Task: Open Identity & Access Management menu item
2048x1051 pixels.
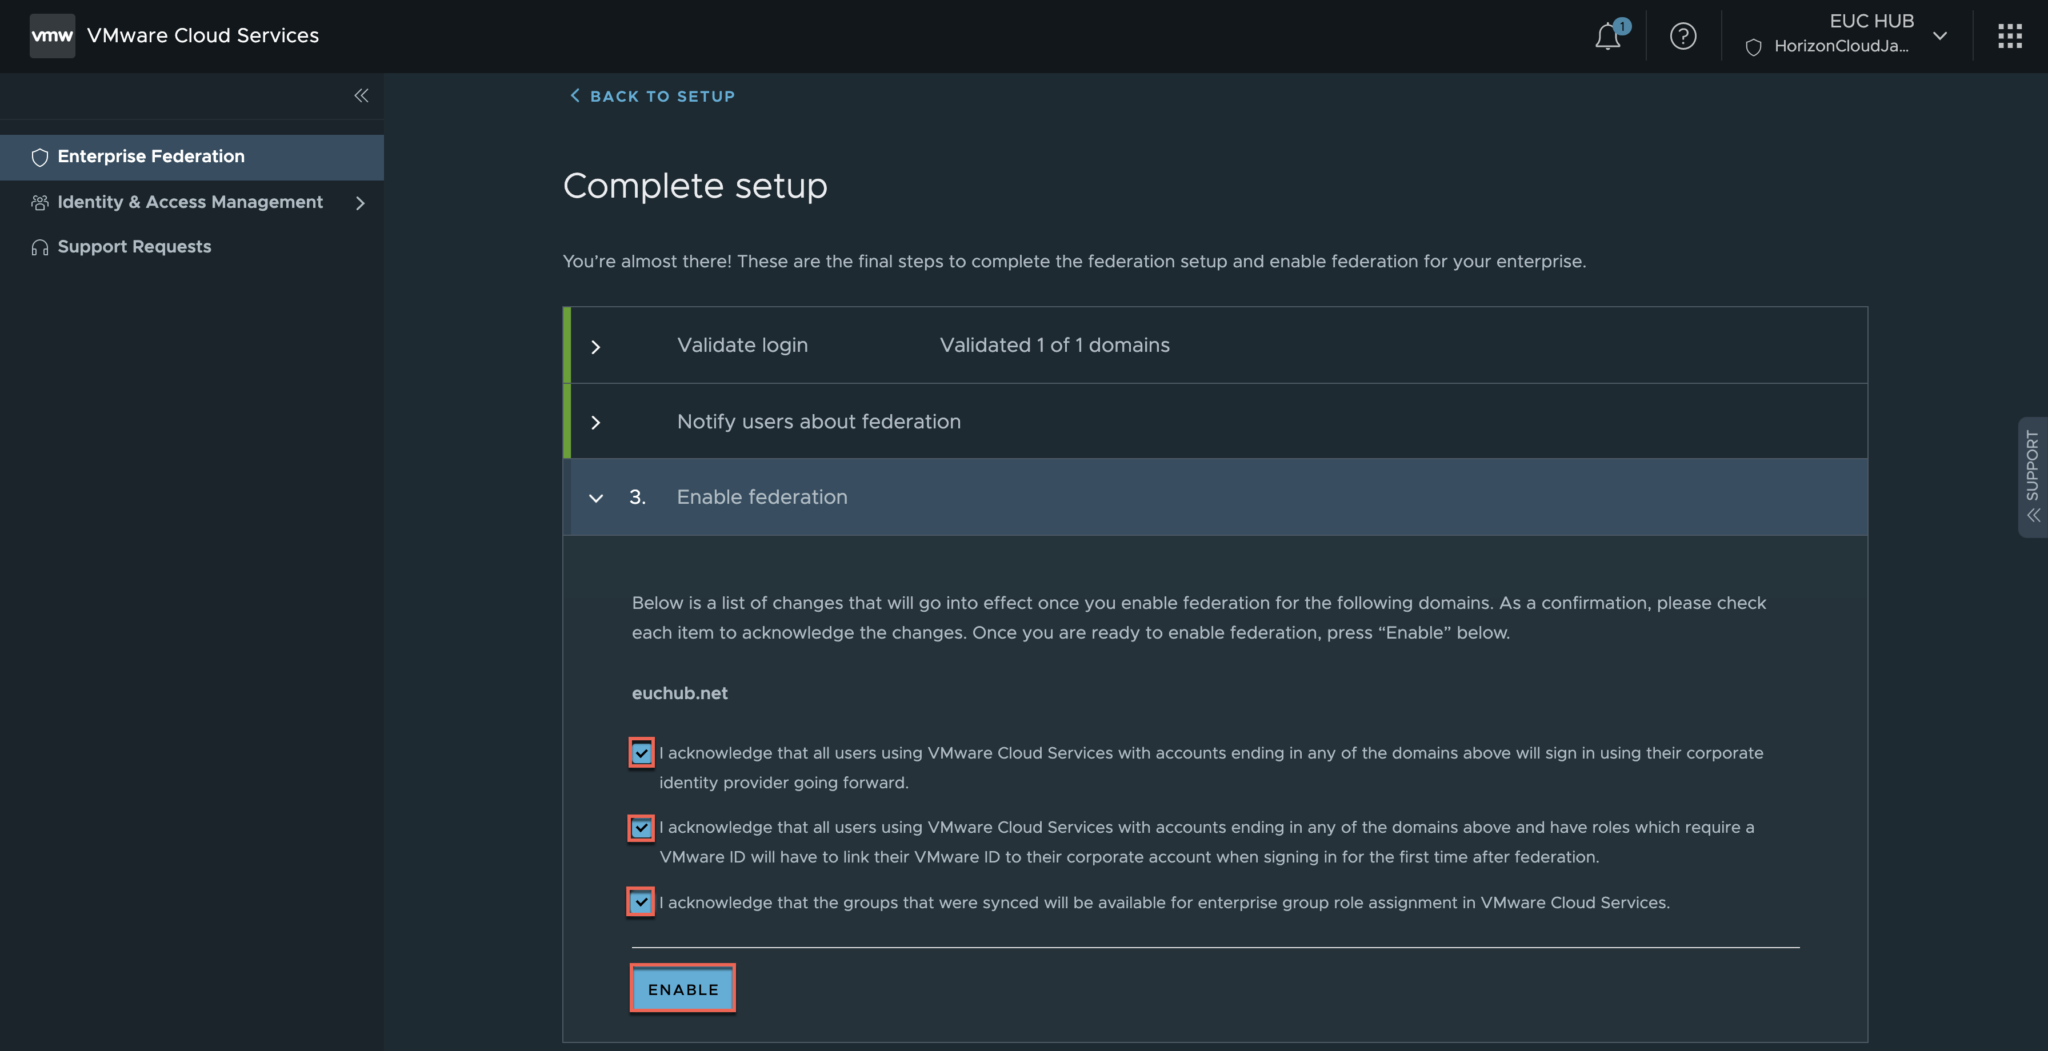Action: coord(192,202)
